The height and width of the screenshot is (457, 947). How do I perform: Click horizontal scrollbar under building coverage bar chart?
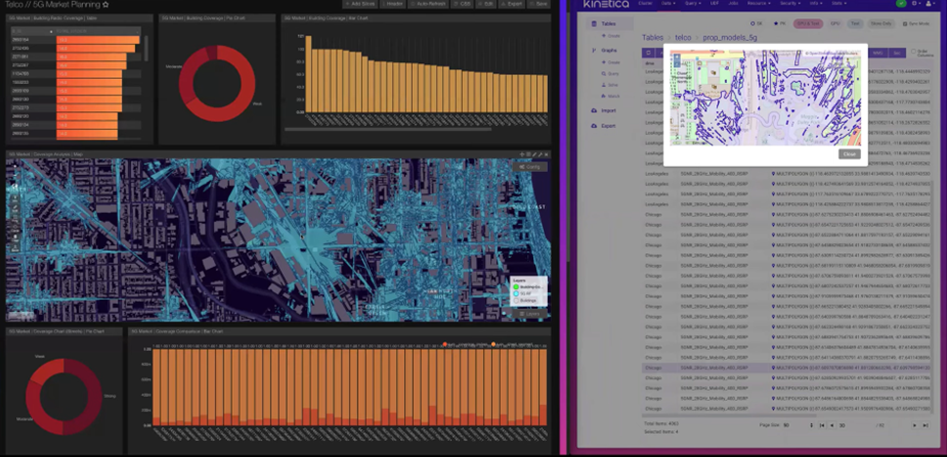tap(388, 129)
